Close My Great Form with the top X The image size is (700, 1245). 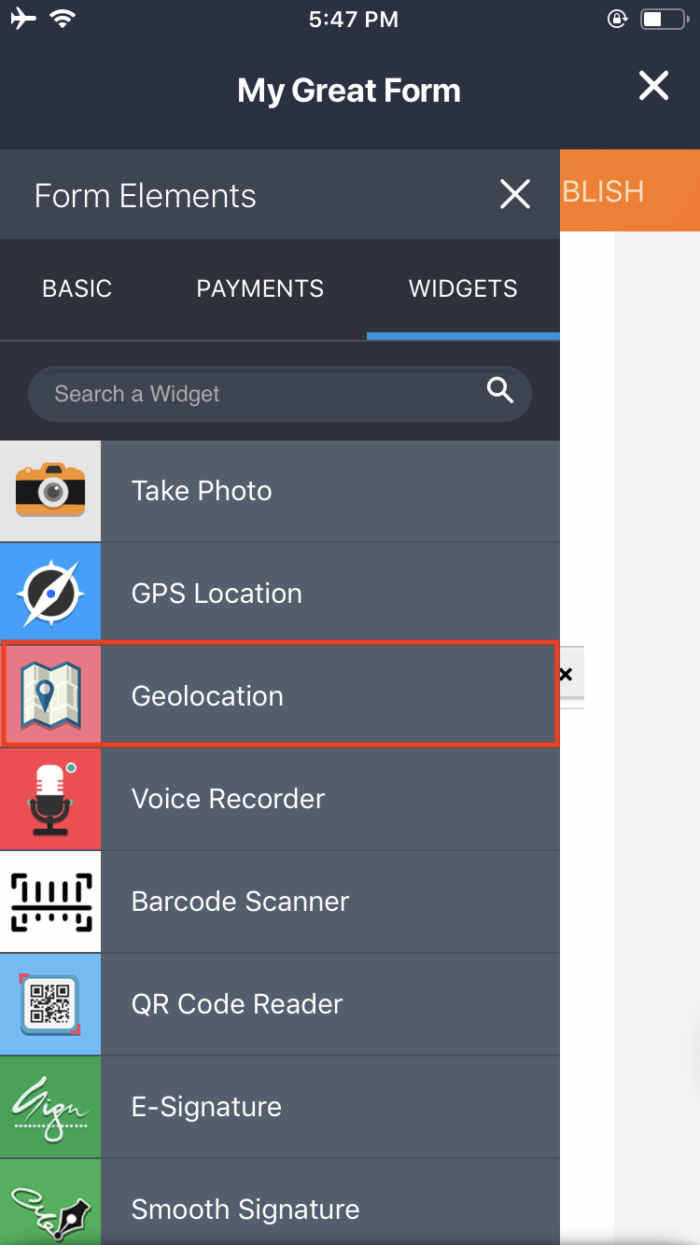click(x=653, y=86)
